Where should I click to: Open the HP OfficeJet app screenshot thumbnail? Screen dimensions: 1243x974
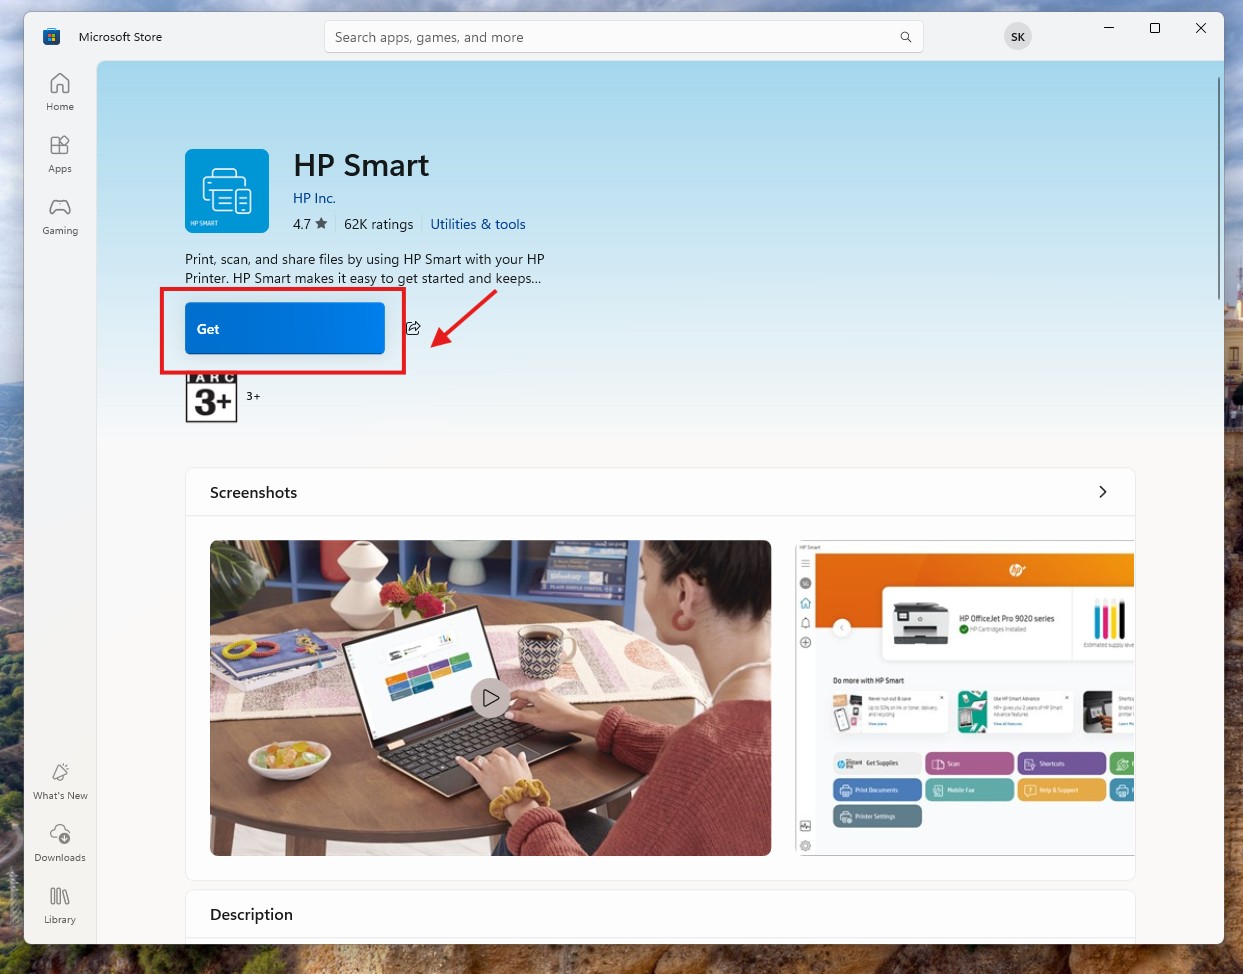coord(965,698)
